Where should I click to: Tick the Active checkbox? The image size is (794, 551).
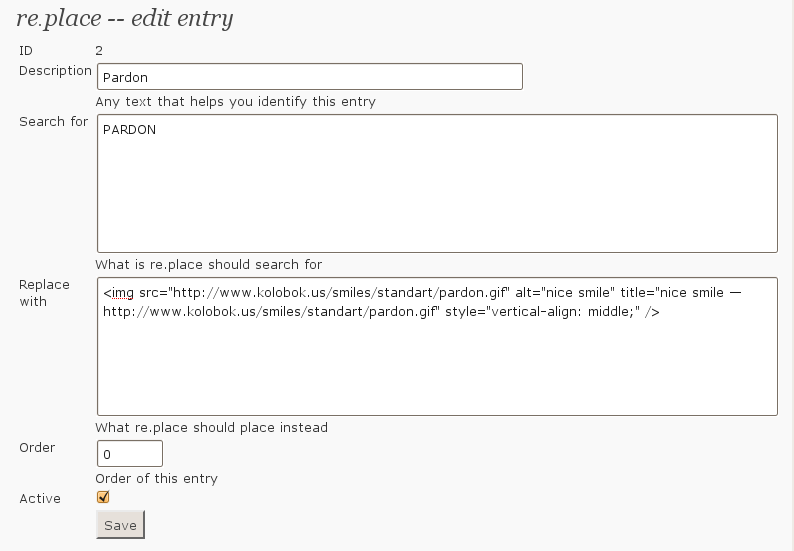click(103, 497)
